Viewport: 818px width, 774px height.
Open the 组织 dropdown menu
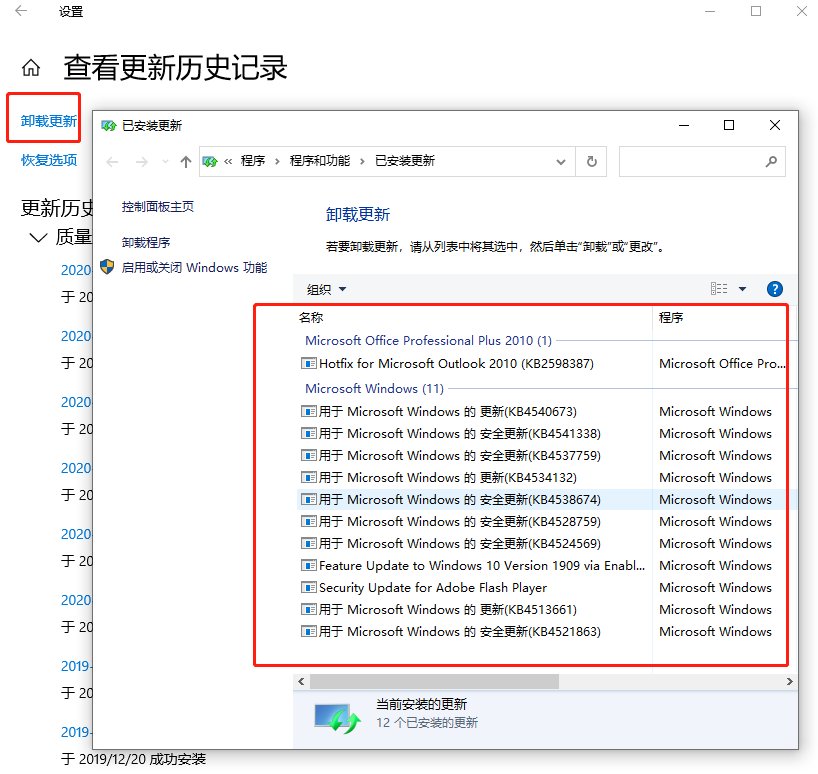[326, 289]
